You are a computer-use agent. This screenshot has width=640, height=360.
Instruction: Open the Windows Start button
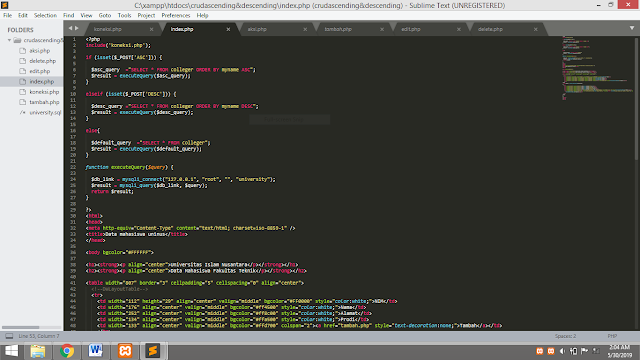pos(11,351)
